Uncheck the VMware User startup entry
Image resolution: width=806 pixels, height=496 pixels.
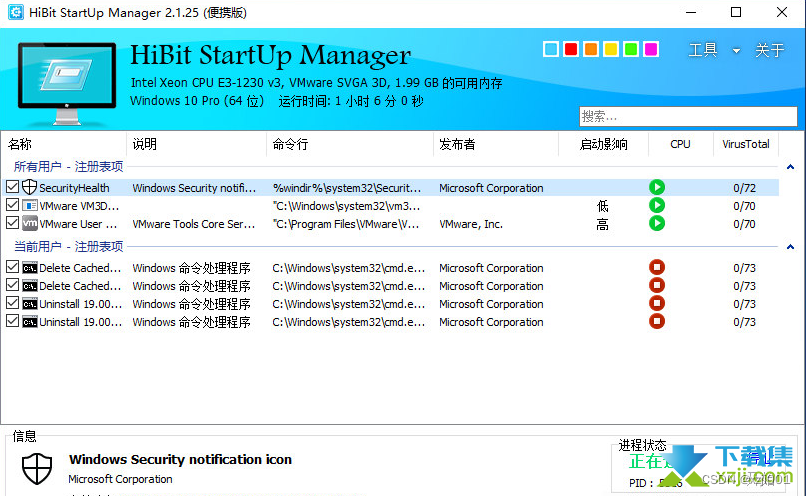tap(12, 223)
